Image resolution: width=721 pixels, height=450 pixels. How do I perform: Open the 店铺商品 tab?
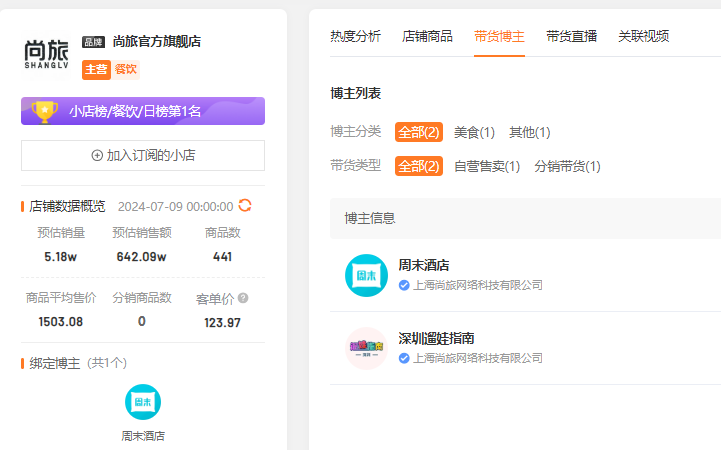click(x=427, y=36)
